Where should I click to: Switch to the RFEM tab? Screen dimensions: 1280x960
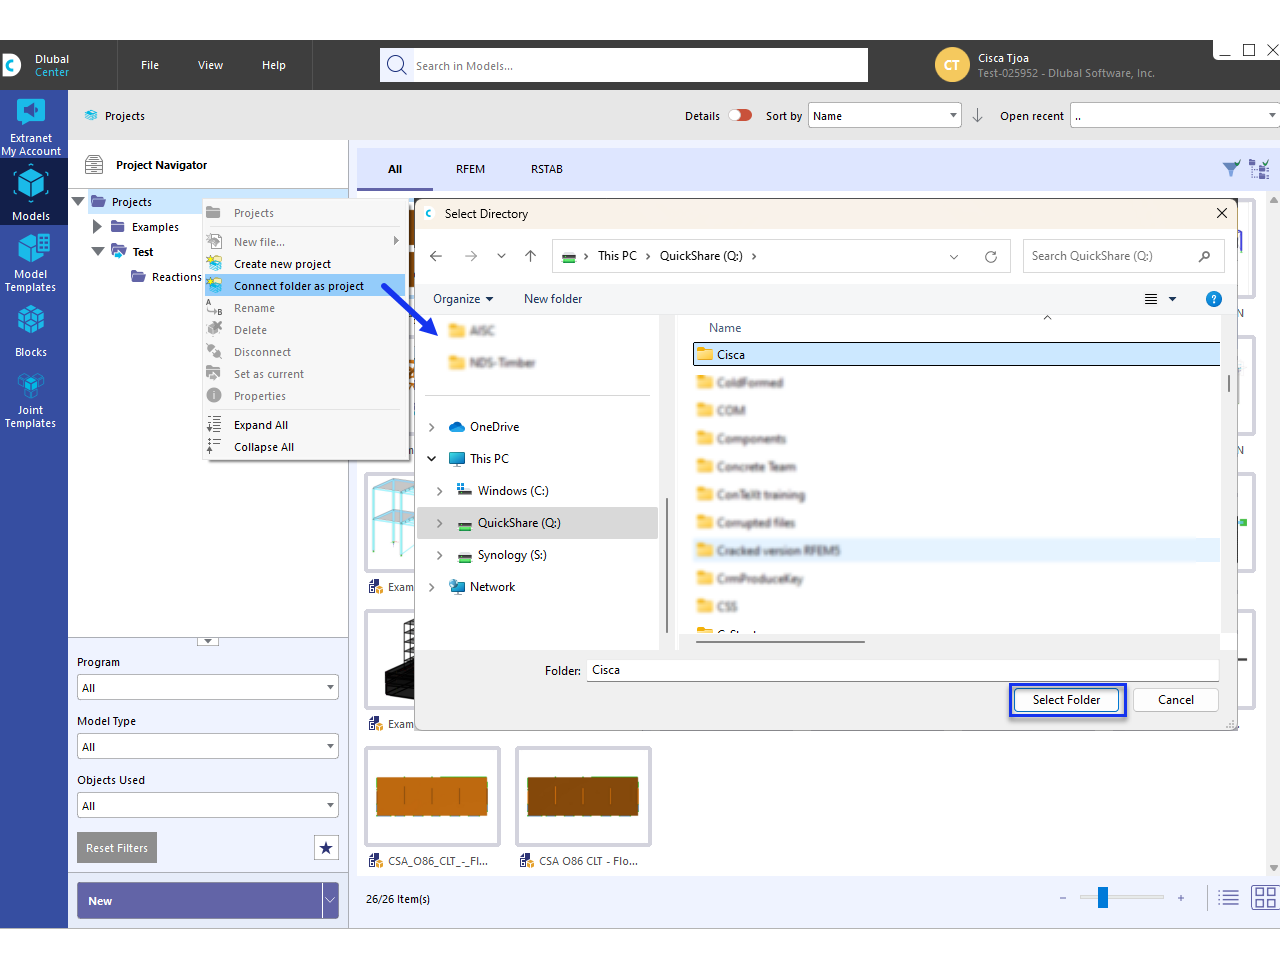coord(470,169)
